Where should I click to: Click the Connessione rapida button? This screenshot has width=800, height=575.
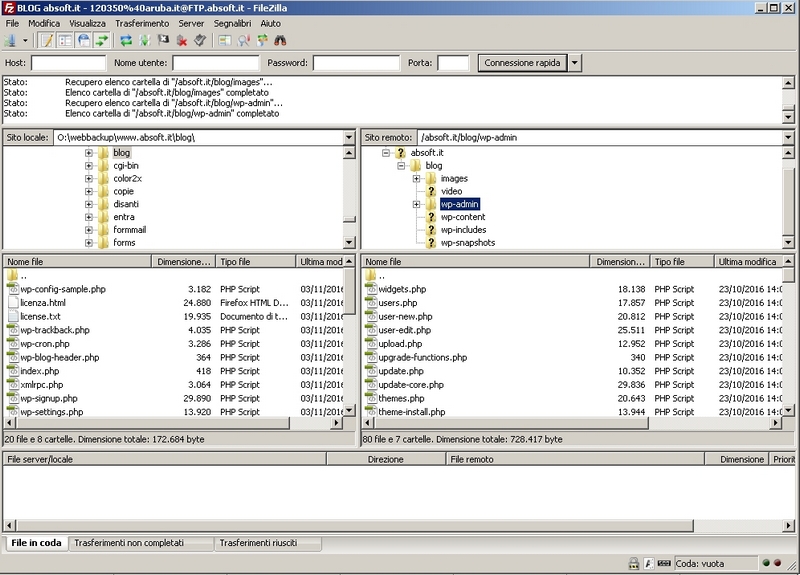point(522,63)
